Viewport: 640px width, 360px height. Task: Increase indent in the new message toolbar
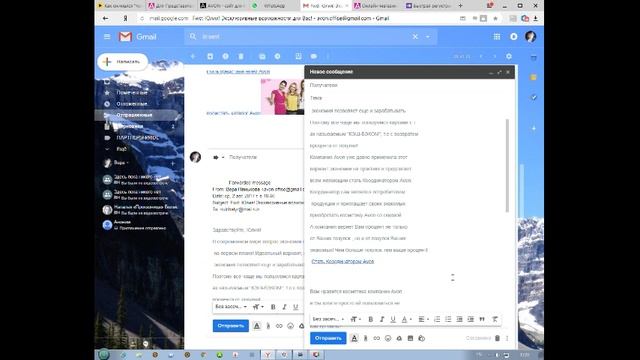(x=471, y=319)
